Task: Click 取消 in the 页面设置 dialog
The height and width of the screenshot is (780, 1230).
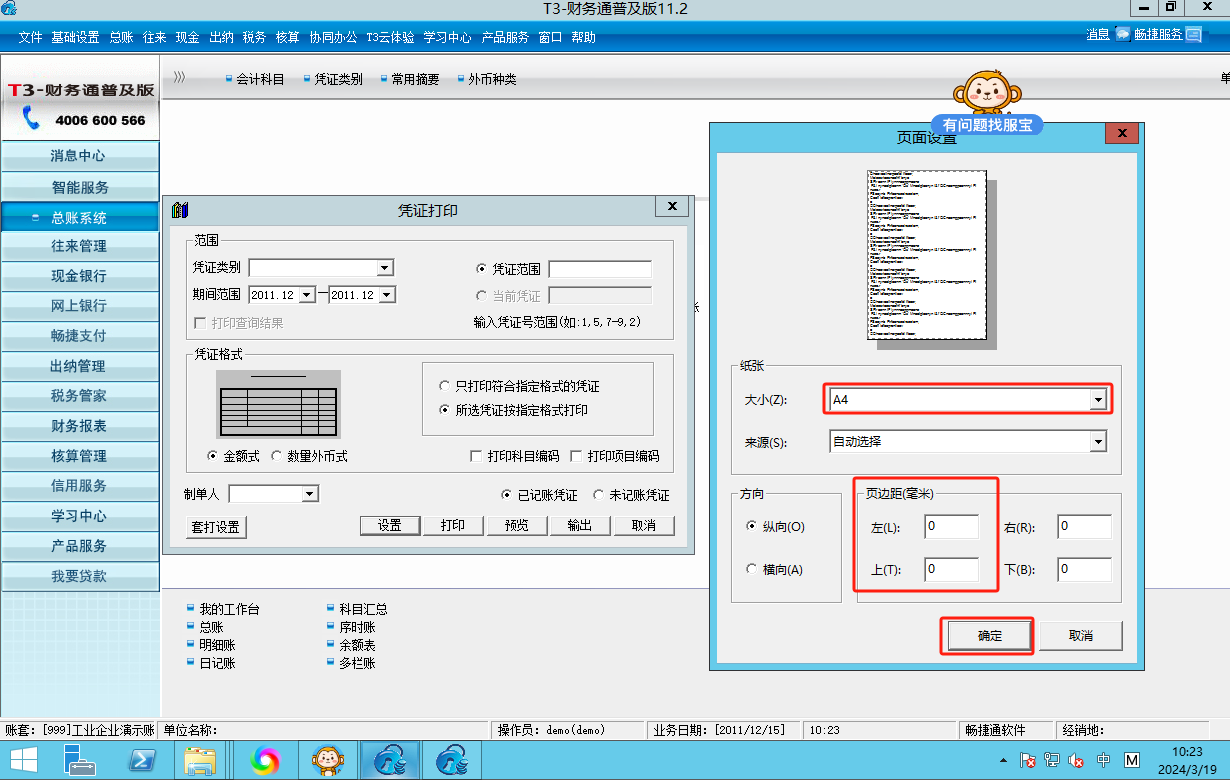Action: click(1081, 636)
